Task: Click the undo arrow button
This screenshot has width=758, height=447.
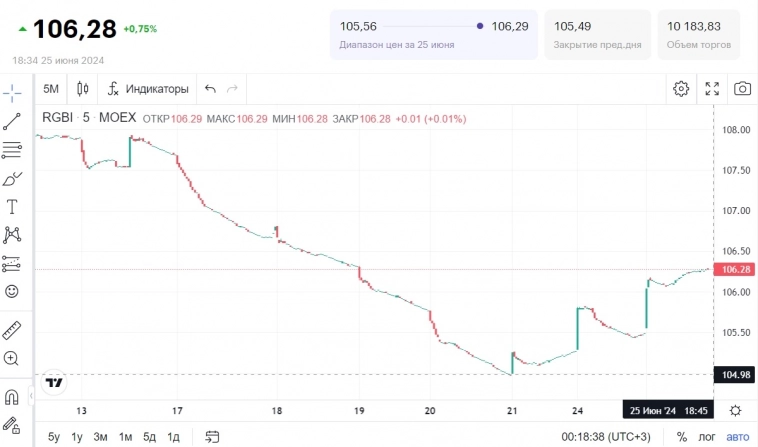Action: click(x=210, y=89)
